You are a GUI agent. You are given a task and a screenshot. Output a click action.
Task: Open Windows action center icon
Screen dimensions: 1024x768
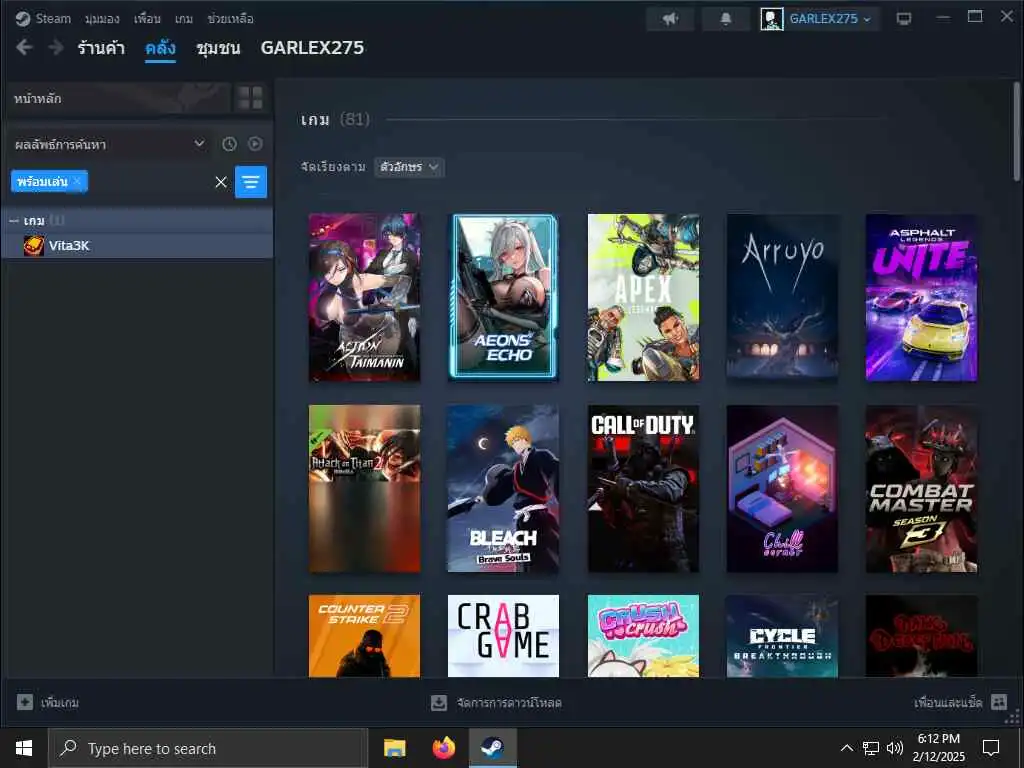click(991, 748)
